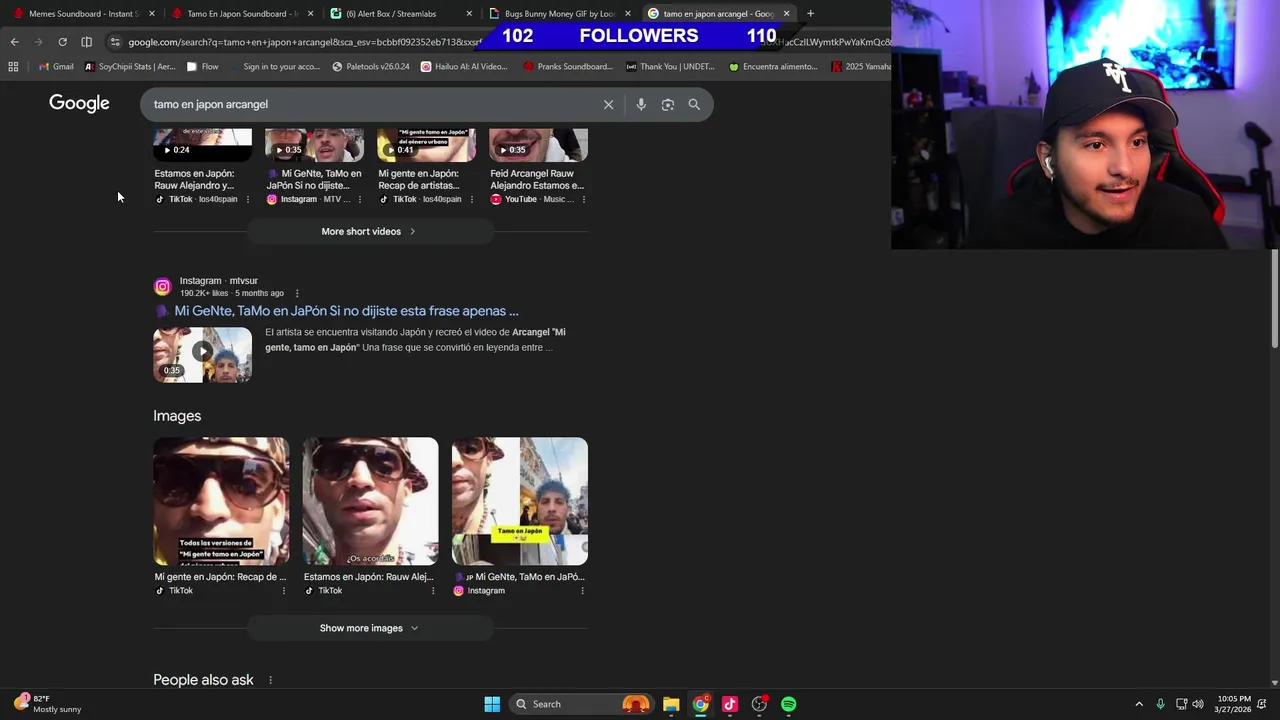Go to Google homepage via logo

(x=79, y=103)
